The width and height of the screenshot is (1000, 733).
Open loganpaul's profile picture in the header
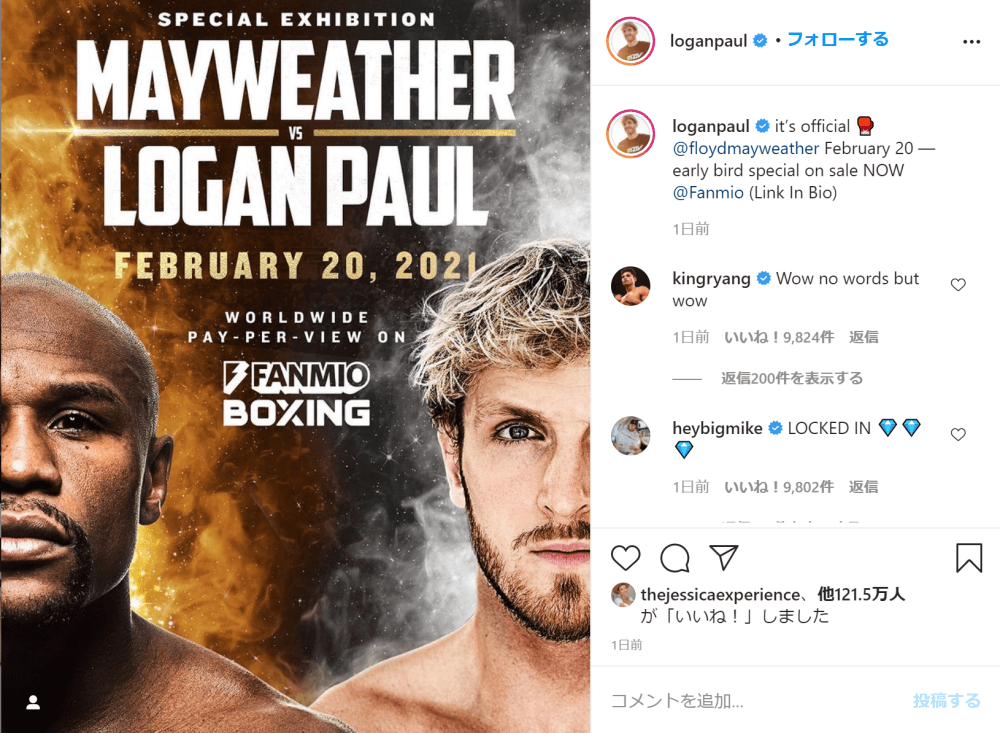click(x=630, y=41)
